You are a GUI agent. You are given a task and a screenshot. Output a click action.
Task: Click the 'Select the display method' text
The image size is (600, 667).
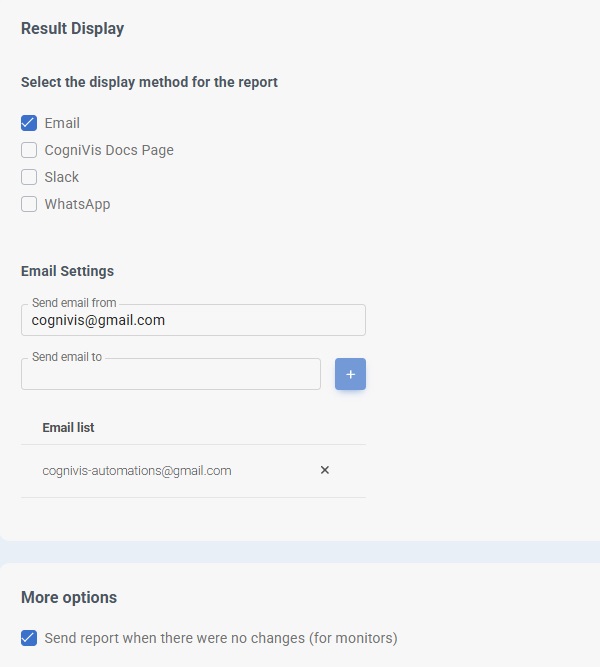[149, 82]
